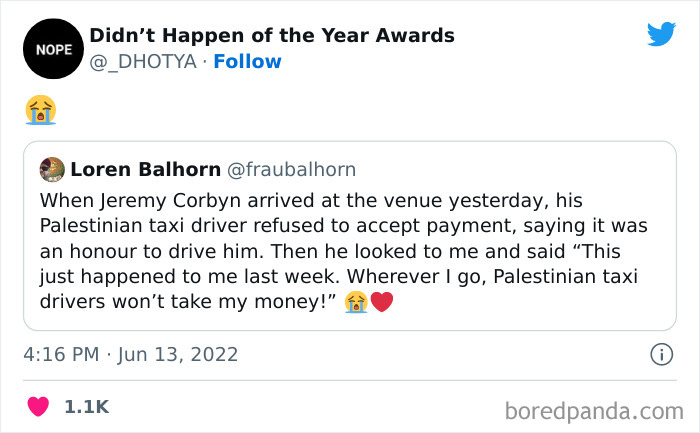This screenshot has height=433, width=700.
Task: Click the crying emoji ending the quoted tweet
Action: 357,301
